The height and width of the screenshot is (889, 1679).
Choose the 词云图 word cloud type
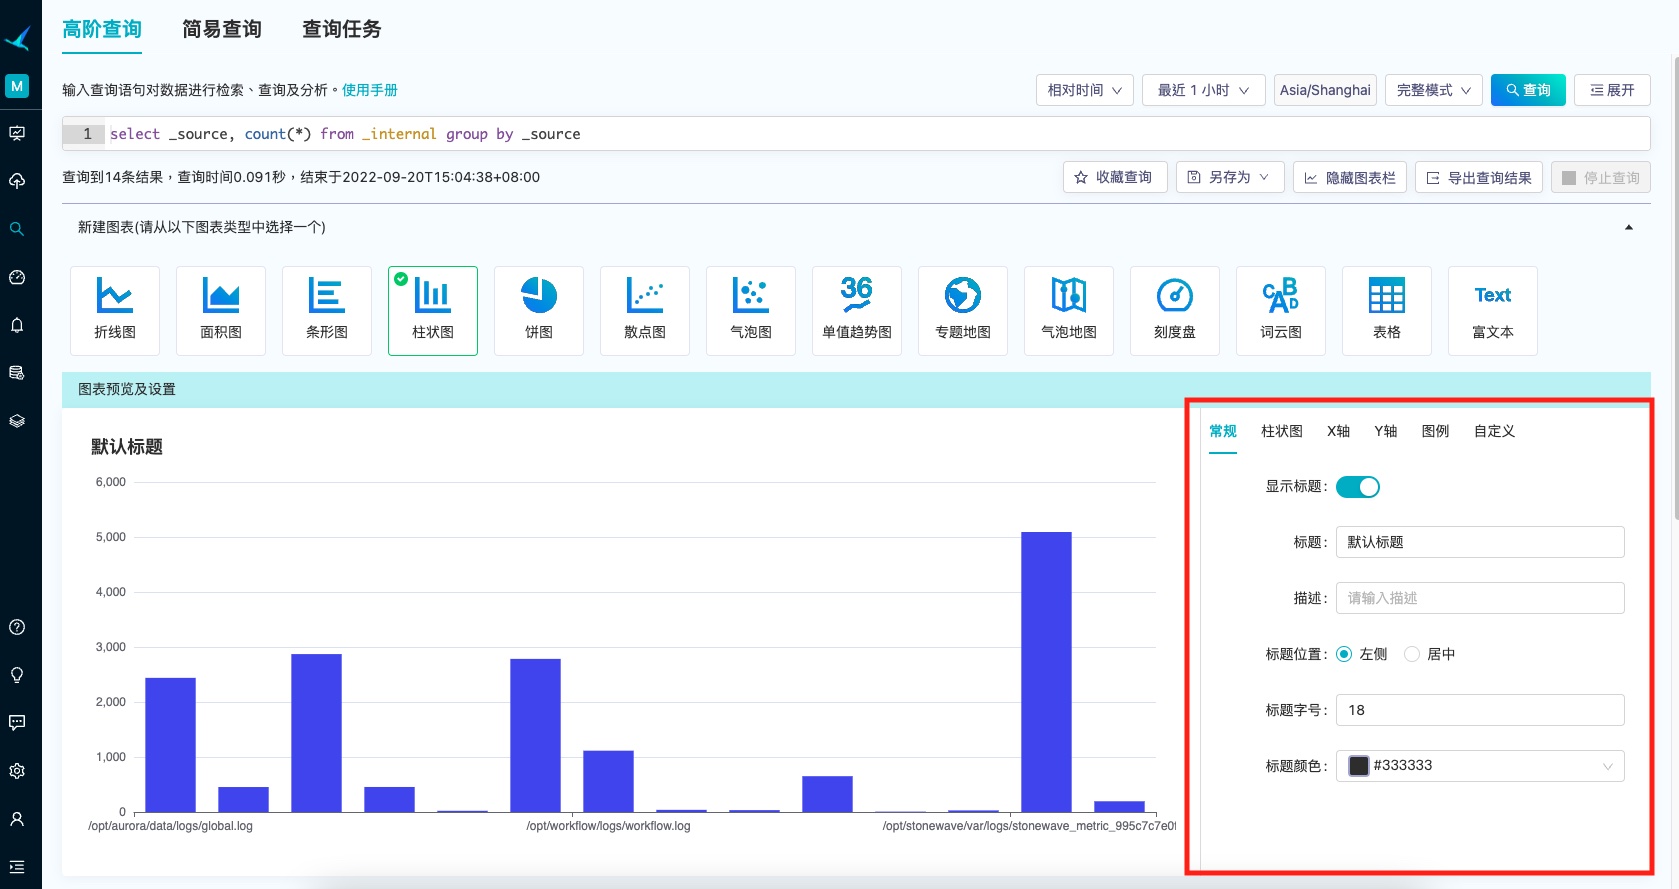pos(1281,311)
